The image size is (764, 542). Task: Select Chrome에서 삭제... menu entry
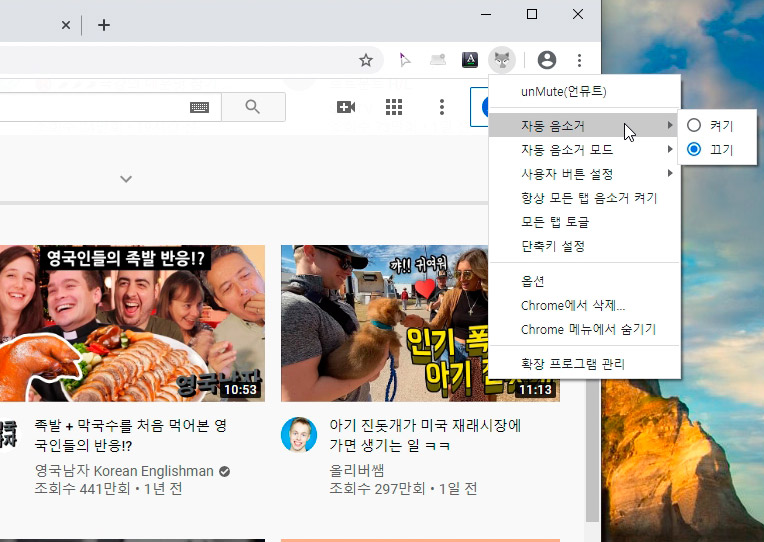tap(584, 306)
